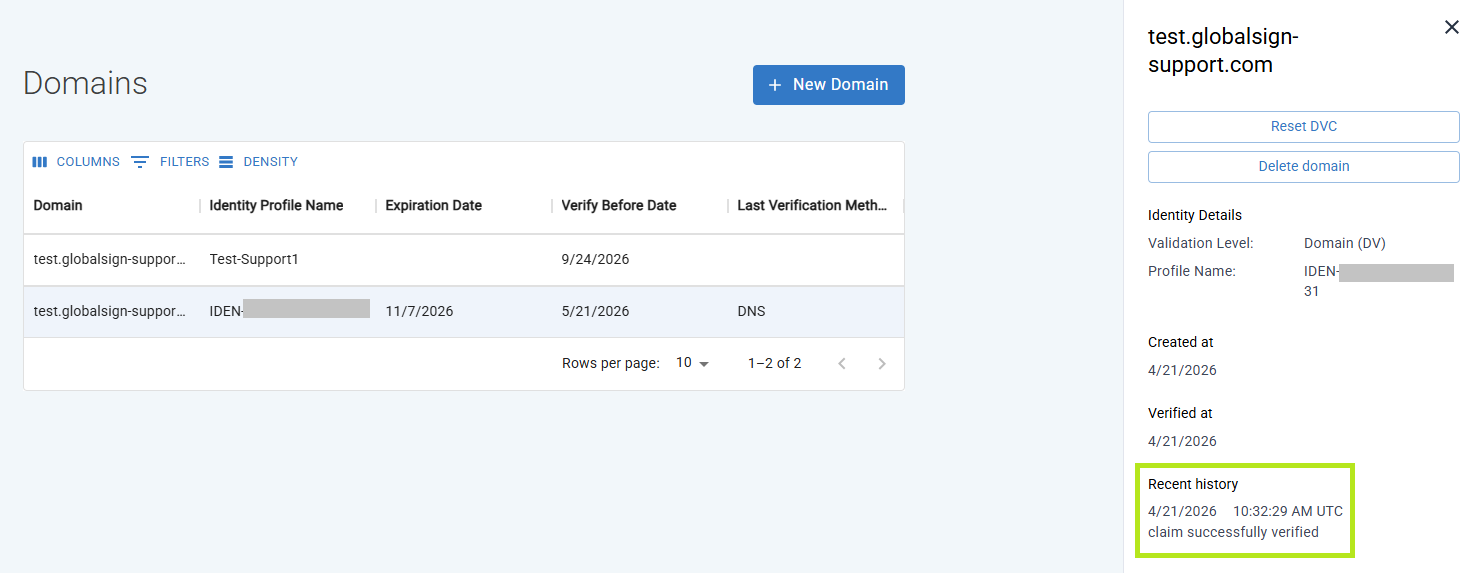Image resolution: width=1483 pixels, height=573 pixels.
Task: Click the New Domain button
Action: (x=828, y=85)
